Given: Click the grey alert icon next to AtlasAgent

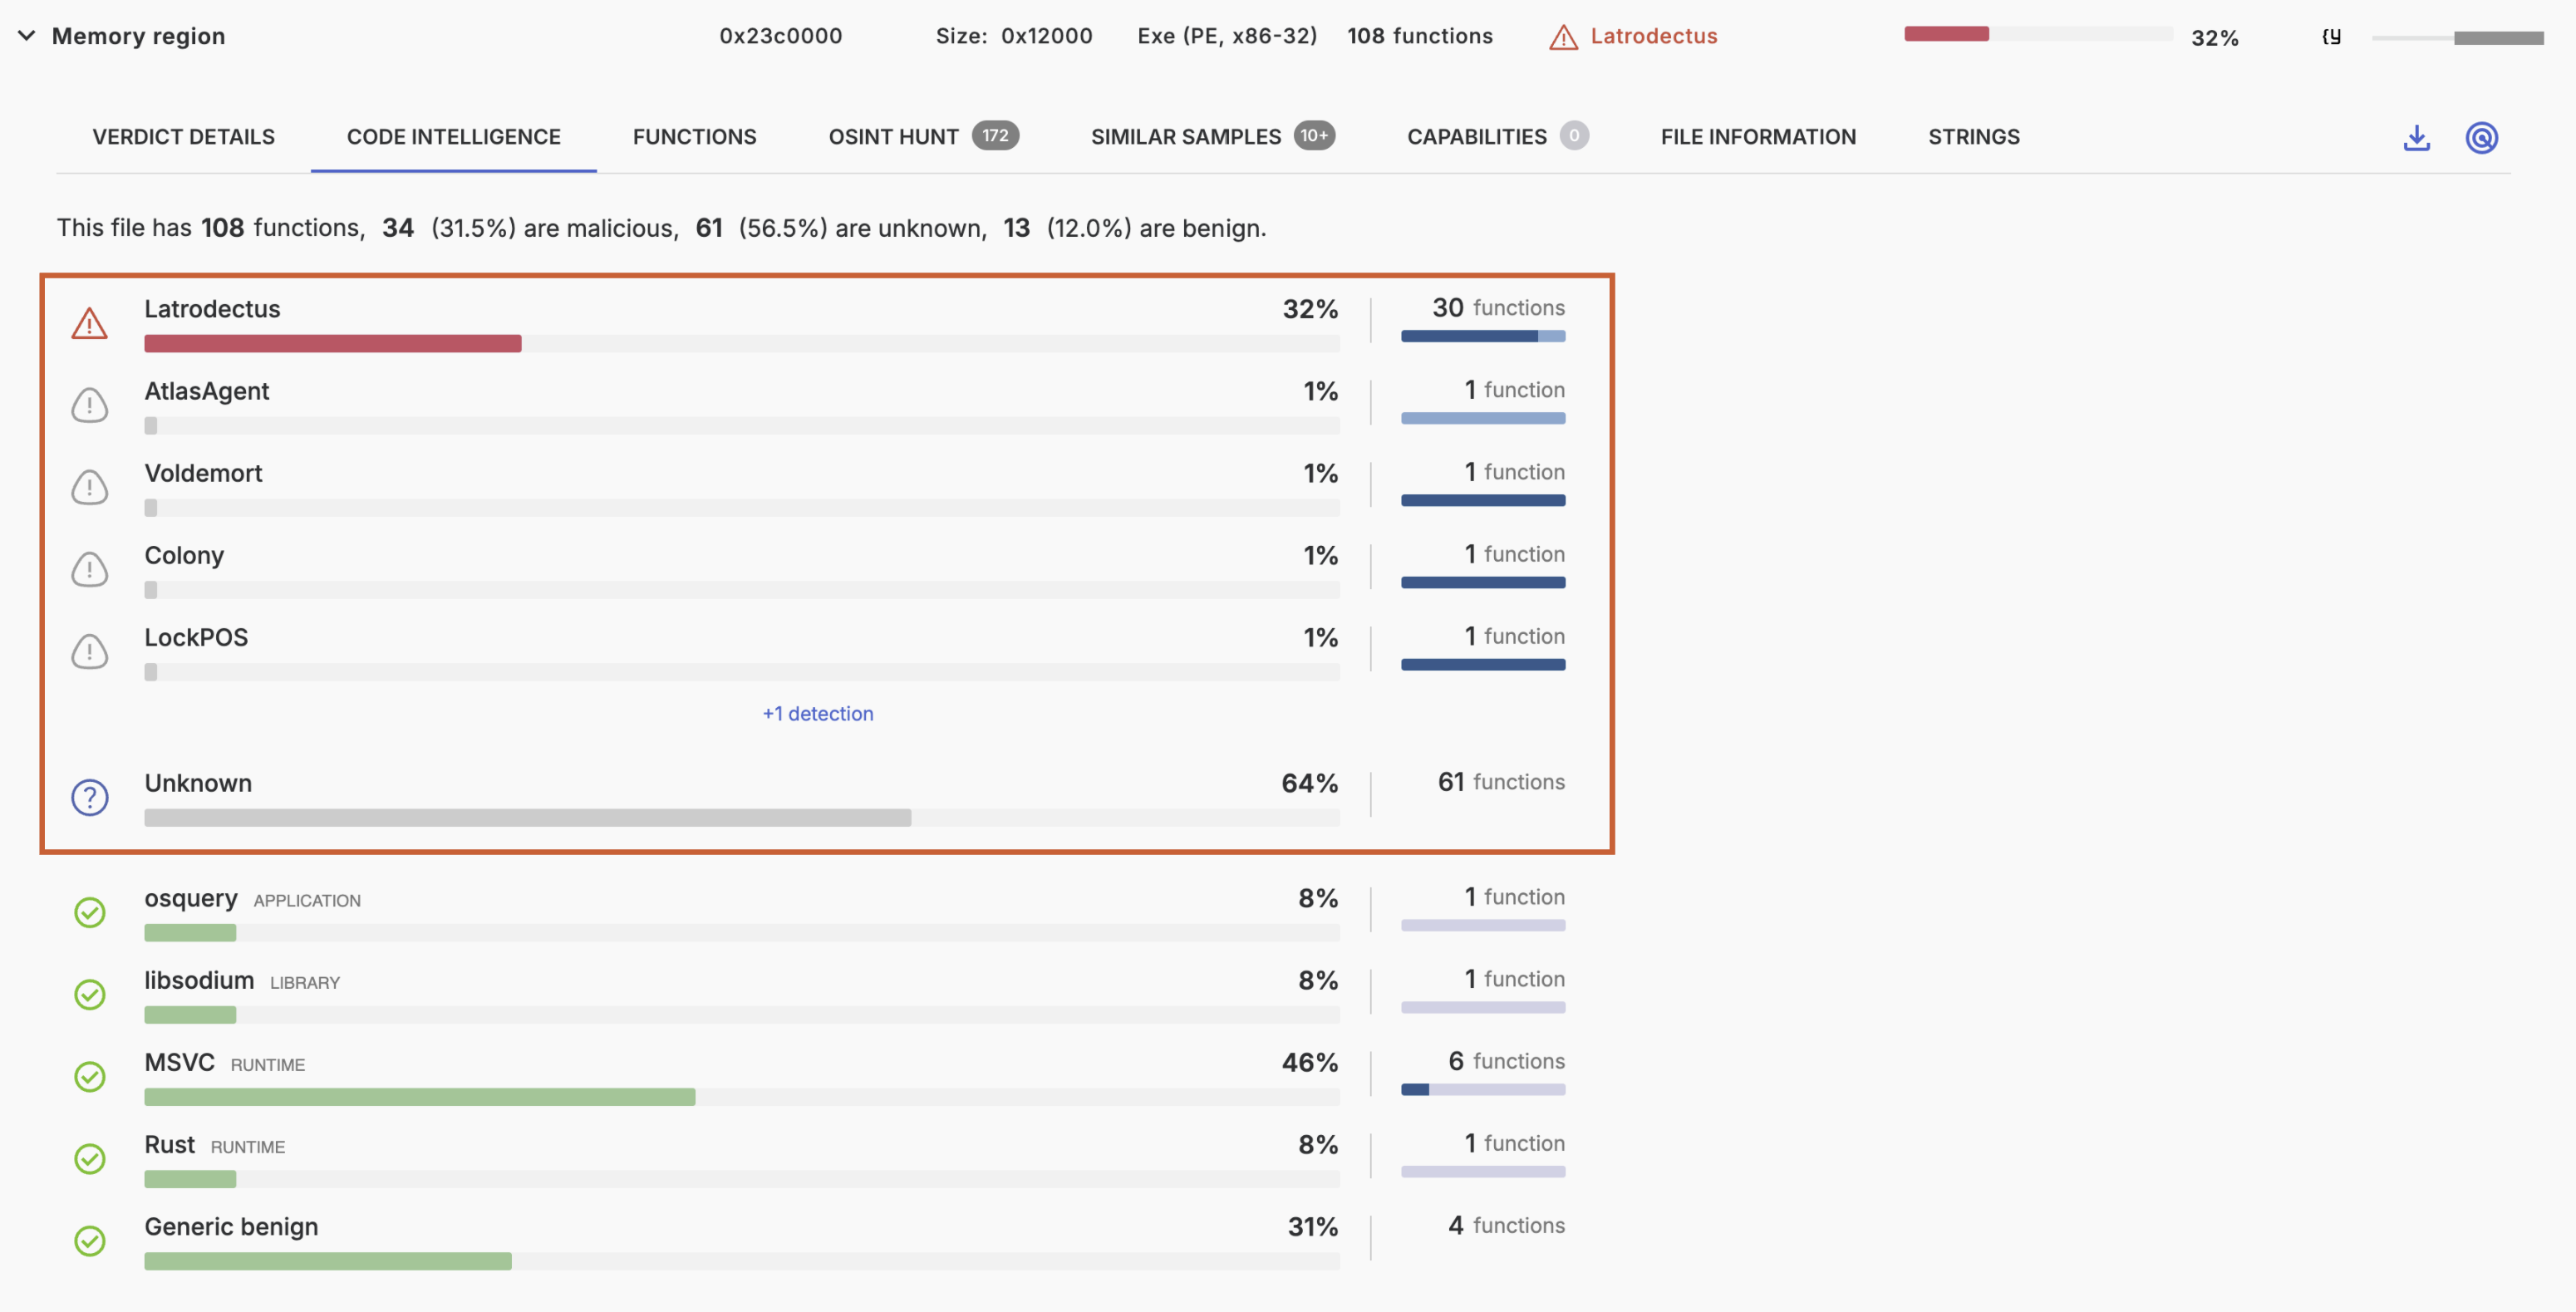Looking at the screenshot, I should [x=89, y=405].
